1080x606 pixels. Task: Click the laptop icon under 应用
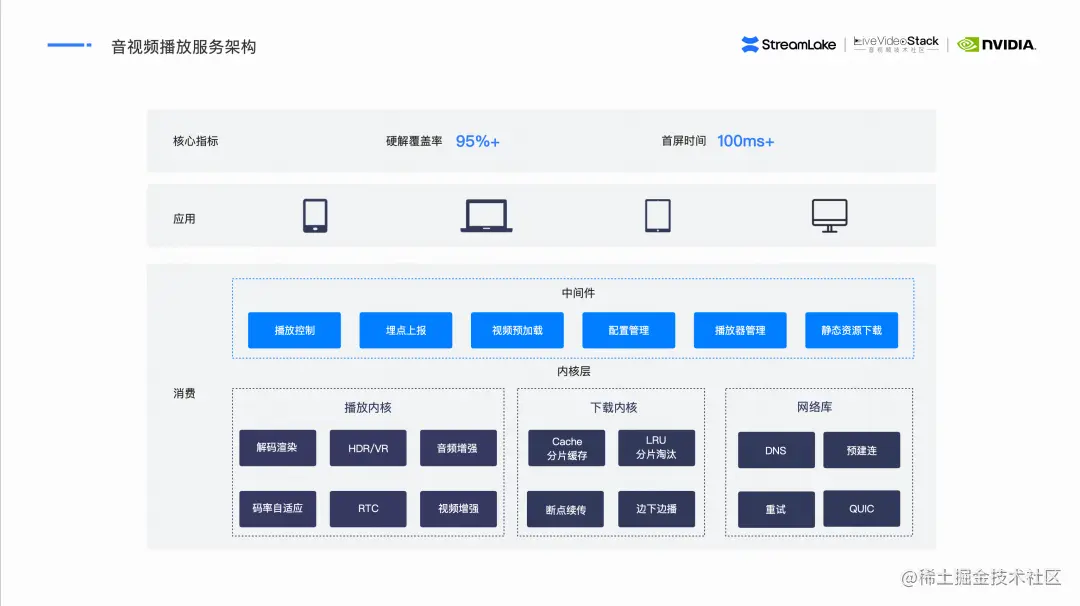[x=486, y=215]
